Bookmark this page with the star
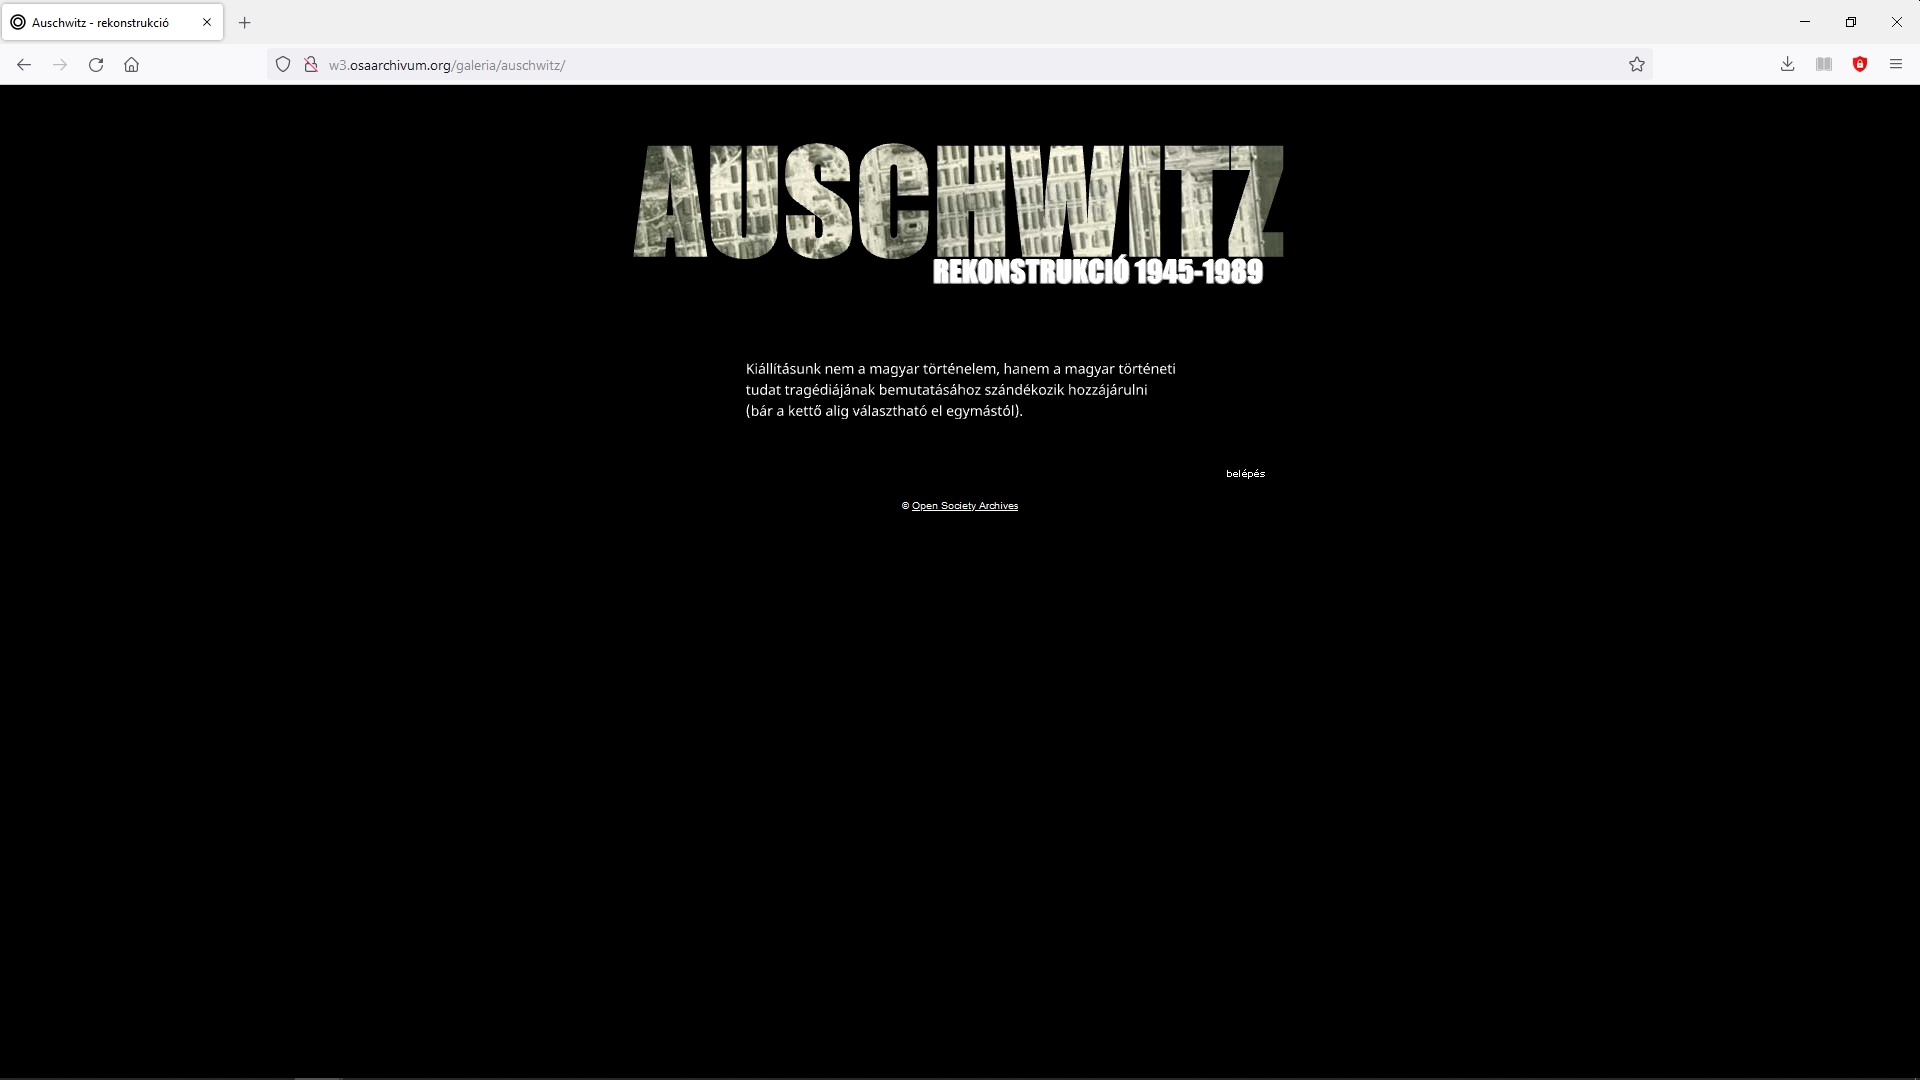The width and height of the screenshot is (1920, 1080). [1636, 65]
